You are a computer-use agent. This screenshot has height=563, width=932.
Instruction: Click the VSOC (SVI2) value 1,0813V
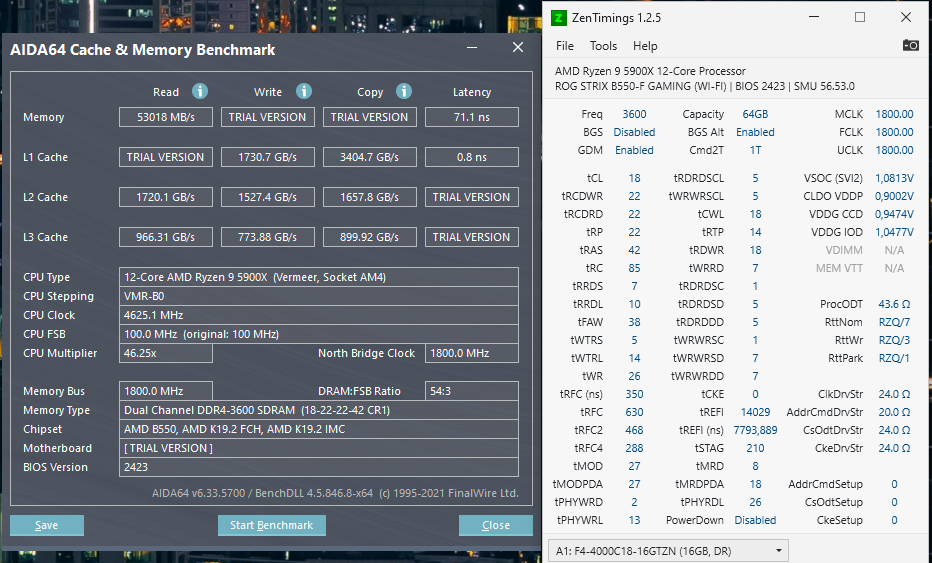point(894,178)
